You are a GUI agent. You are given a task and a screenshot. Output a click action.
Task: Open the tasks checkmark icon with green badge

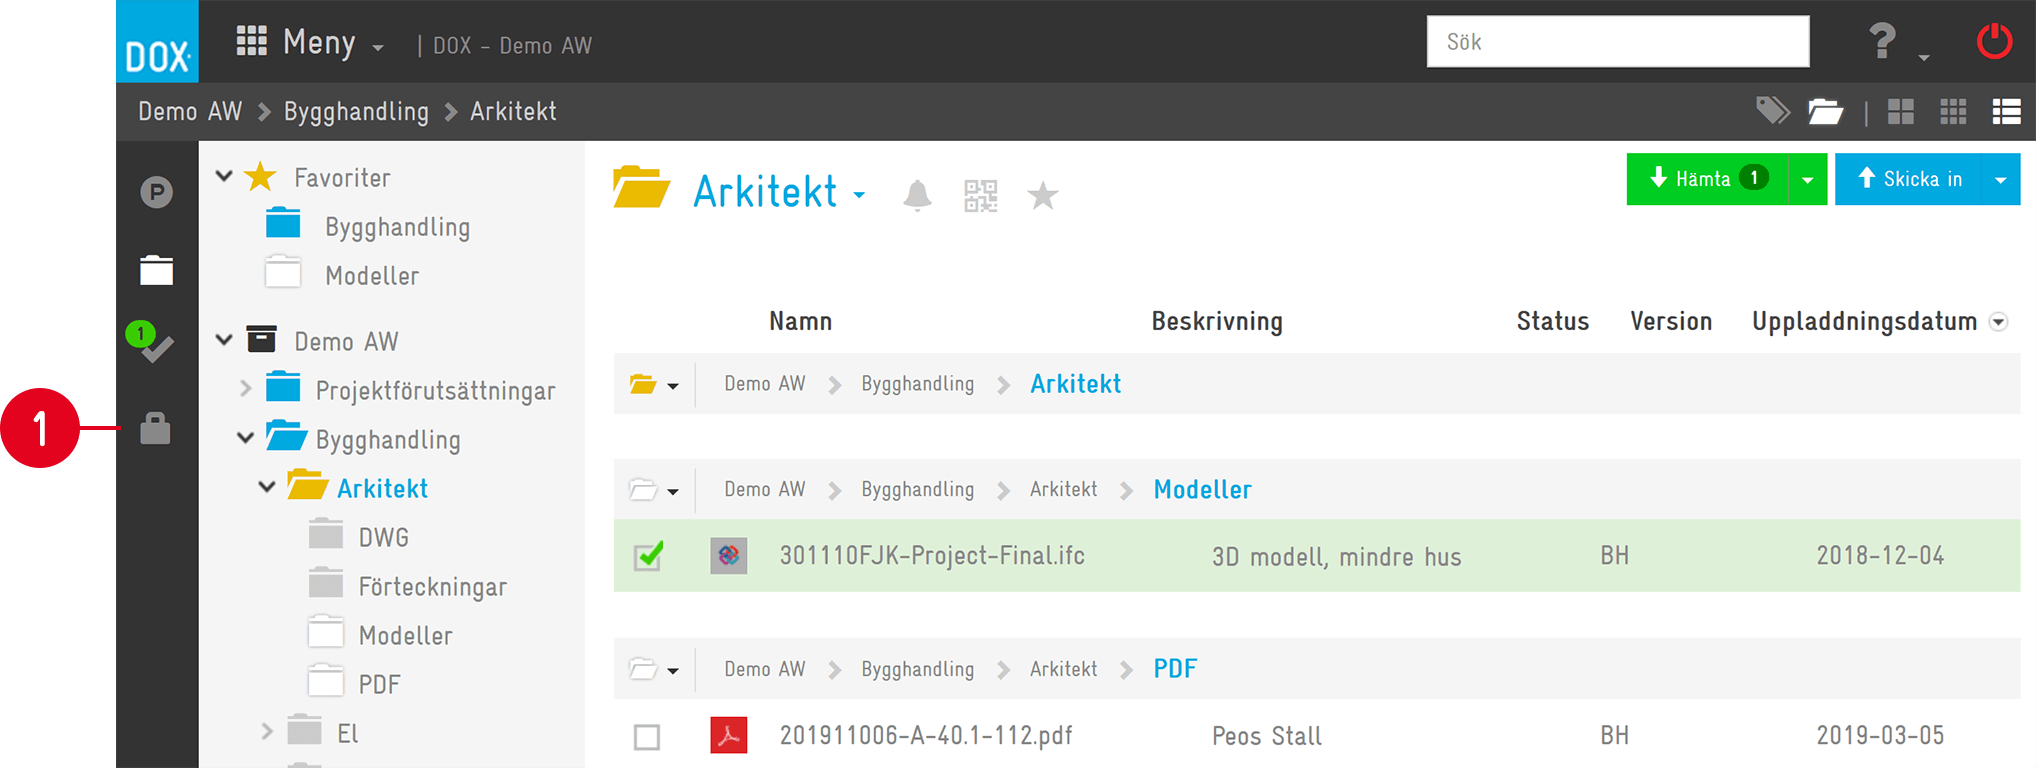[152, 343]
